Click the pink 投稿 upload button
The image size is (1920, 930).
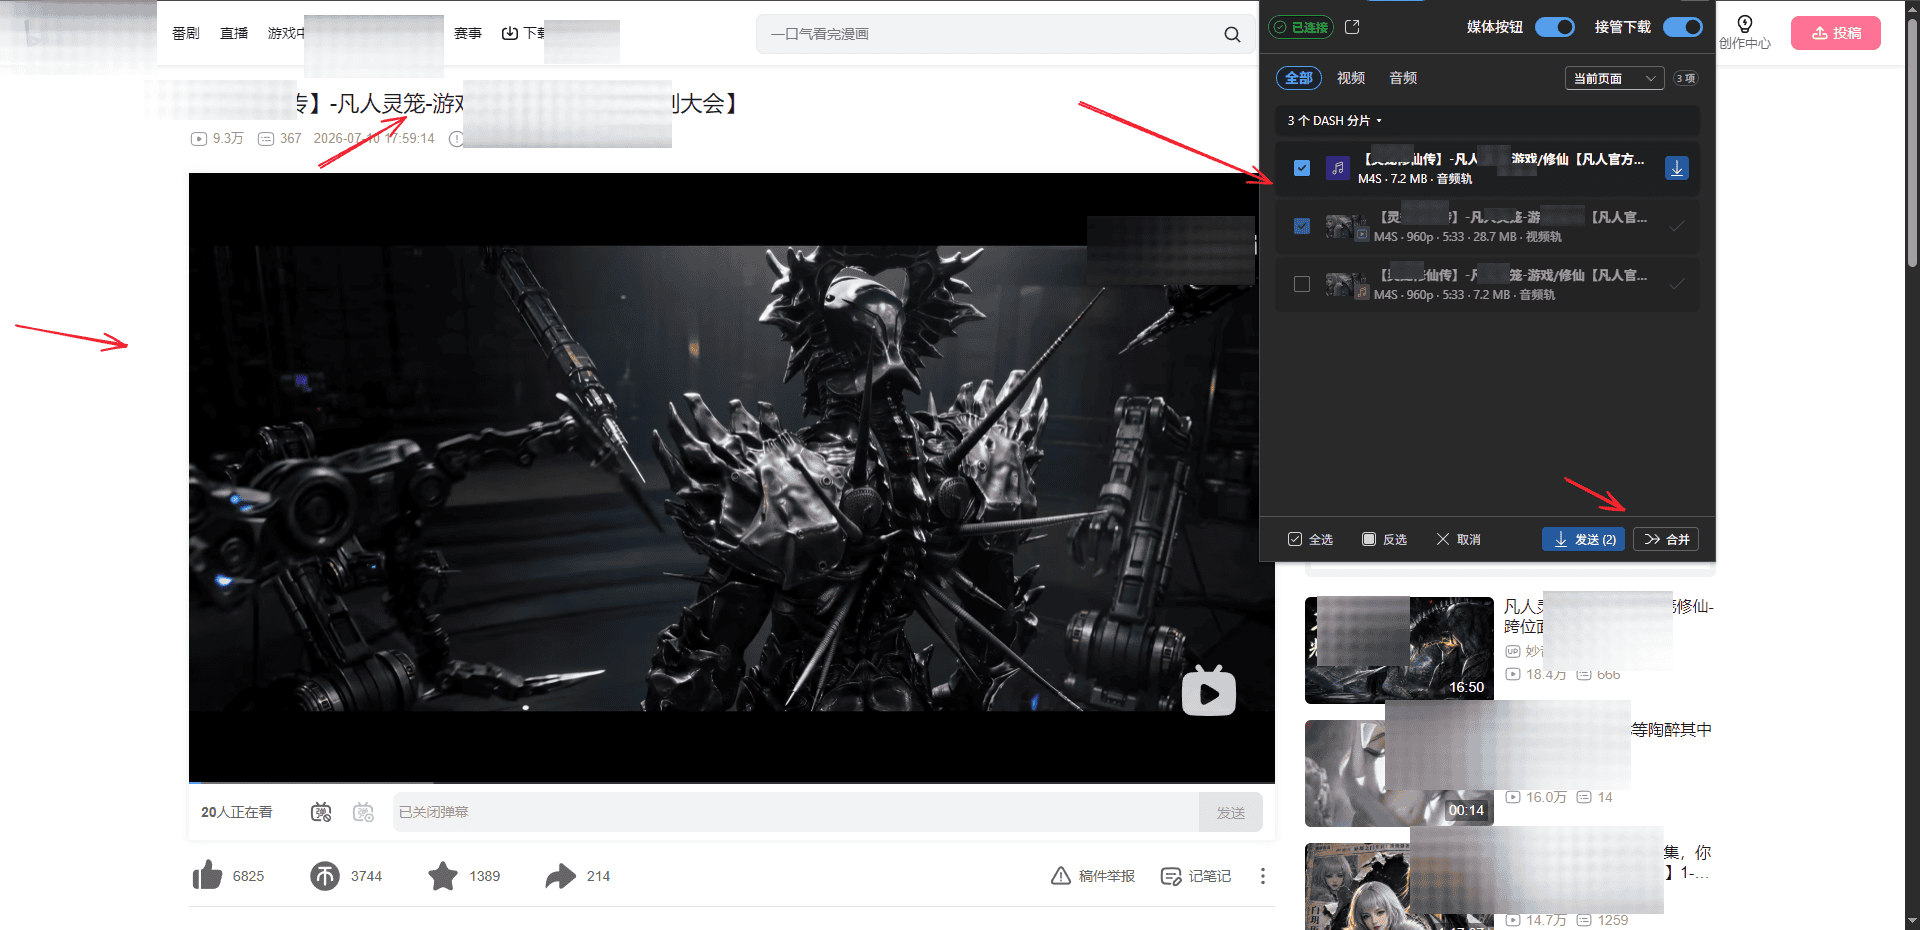click(x=1836, y=33)
